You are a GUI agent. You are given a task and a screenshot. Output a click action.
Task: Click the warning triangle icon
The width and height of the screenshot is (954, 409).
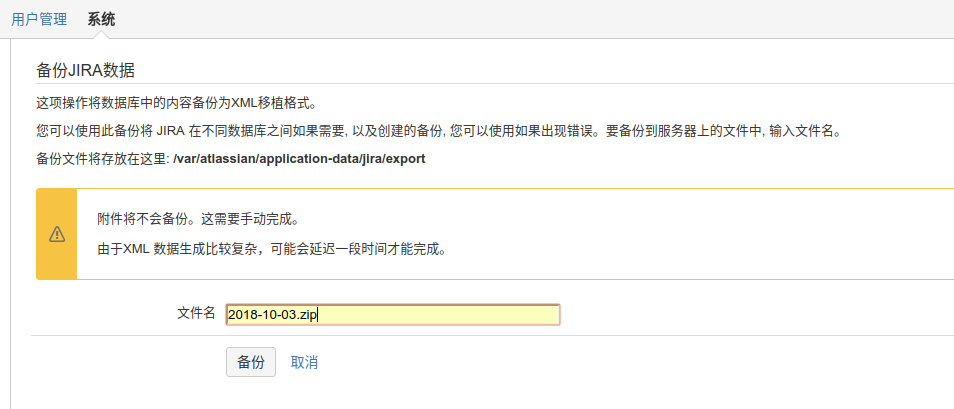[57, 234]
